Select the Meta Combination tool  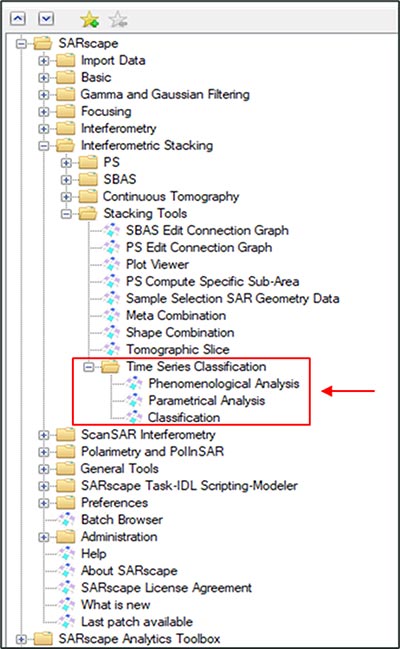176,315
